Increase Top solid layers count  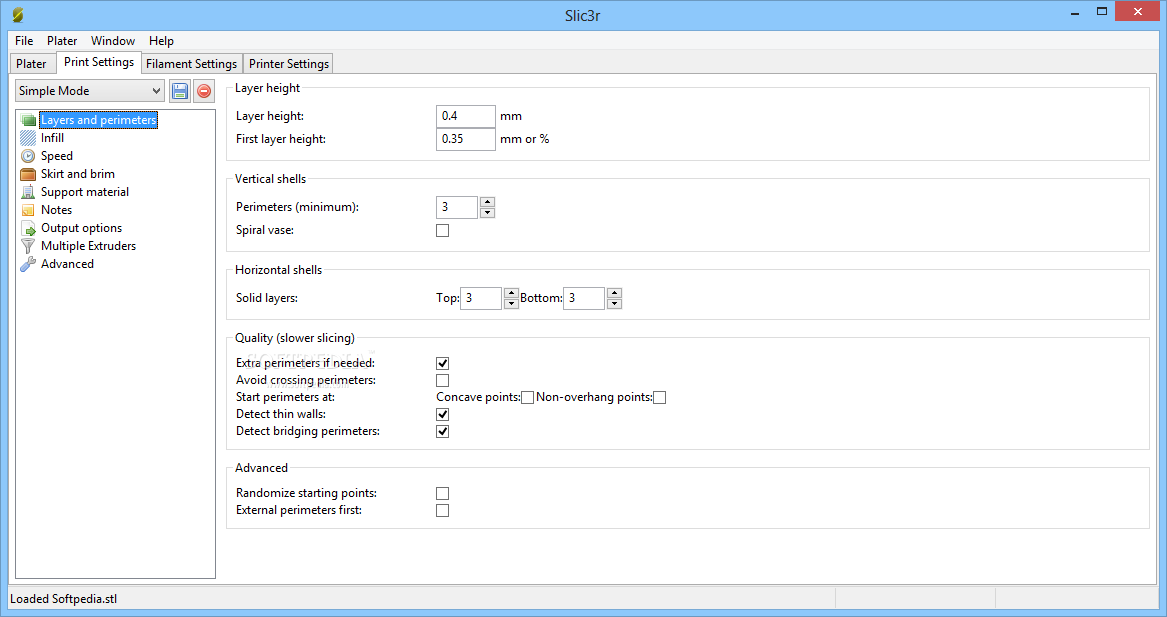511,293
